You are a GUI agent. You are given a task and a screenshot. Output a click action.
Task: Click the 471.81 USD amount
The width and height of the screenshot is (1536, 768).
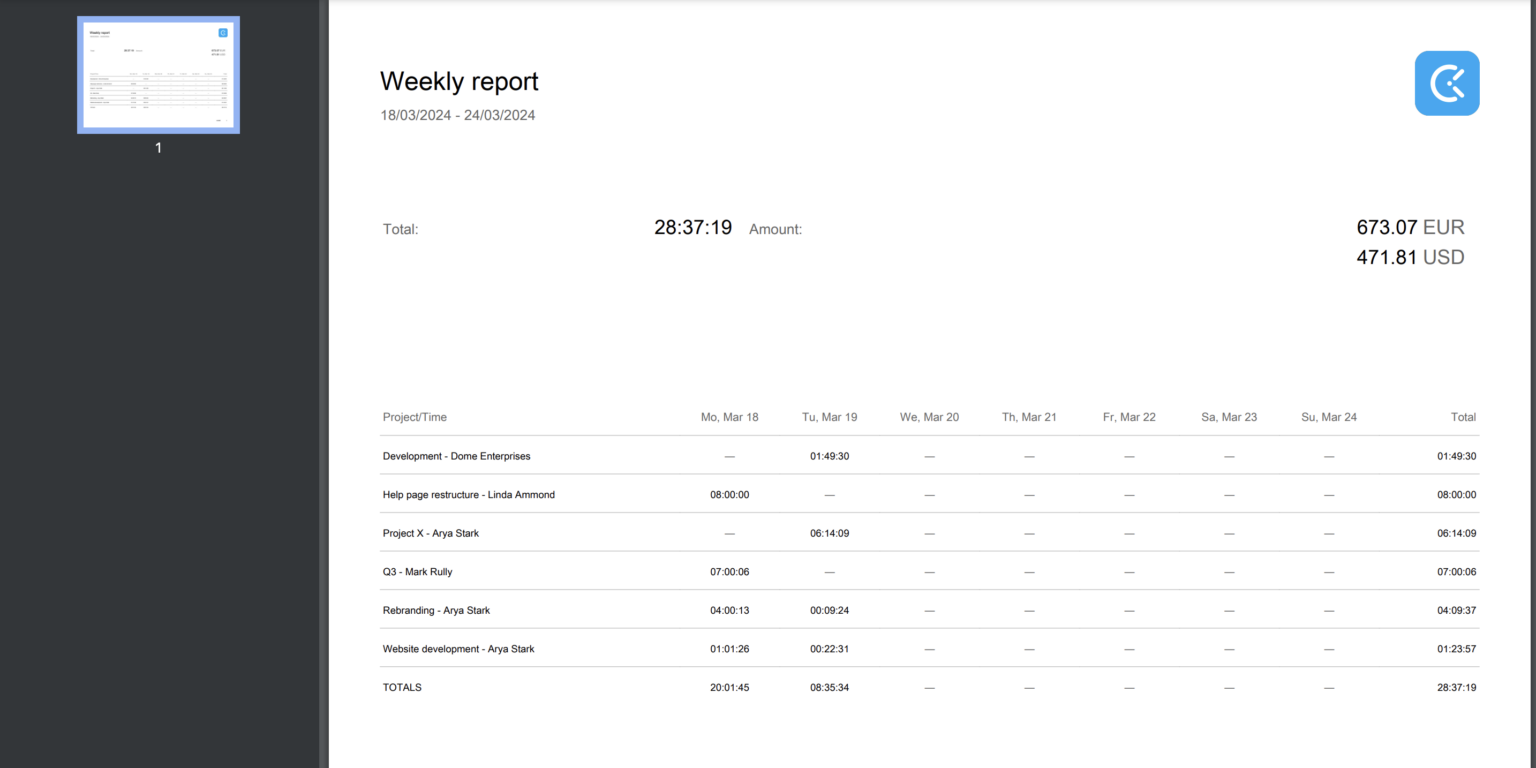click(x=1409, y=257)
